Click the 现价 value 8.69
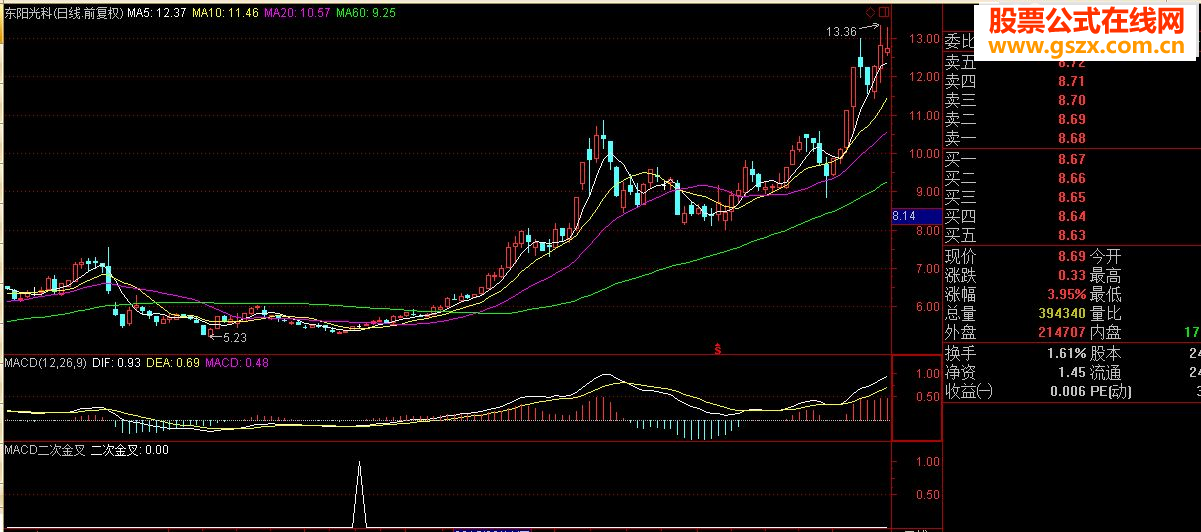The image size is (1201, 532). pyautogui.click(x=1071, y=256)
